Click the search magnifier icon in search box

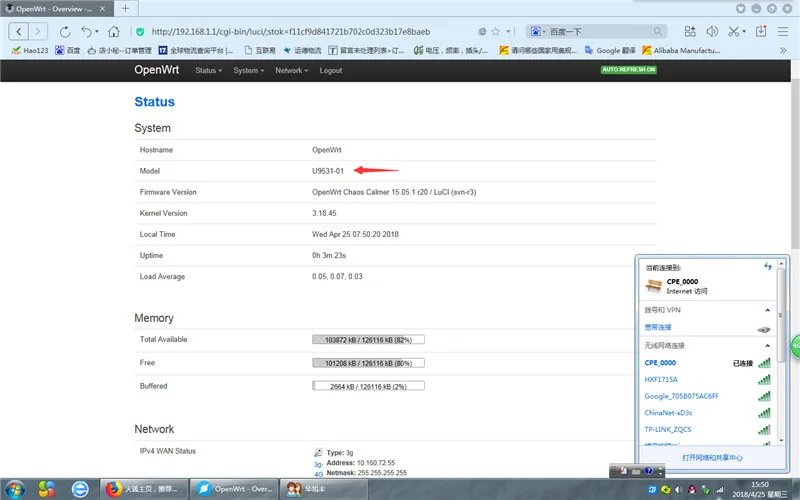click(658, 32)
